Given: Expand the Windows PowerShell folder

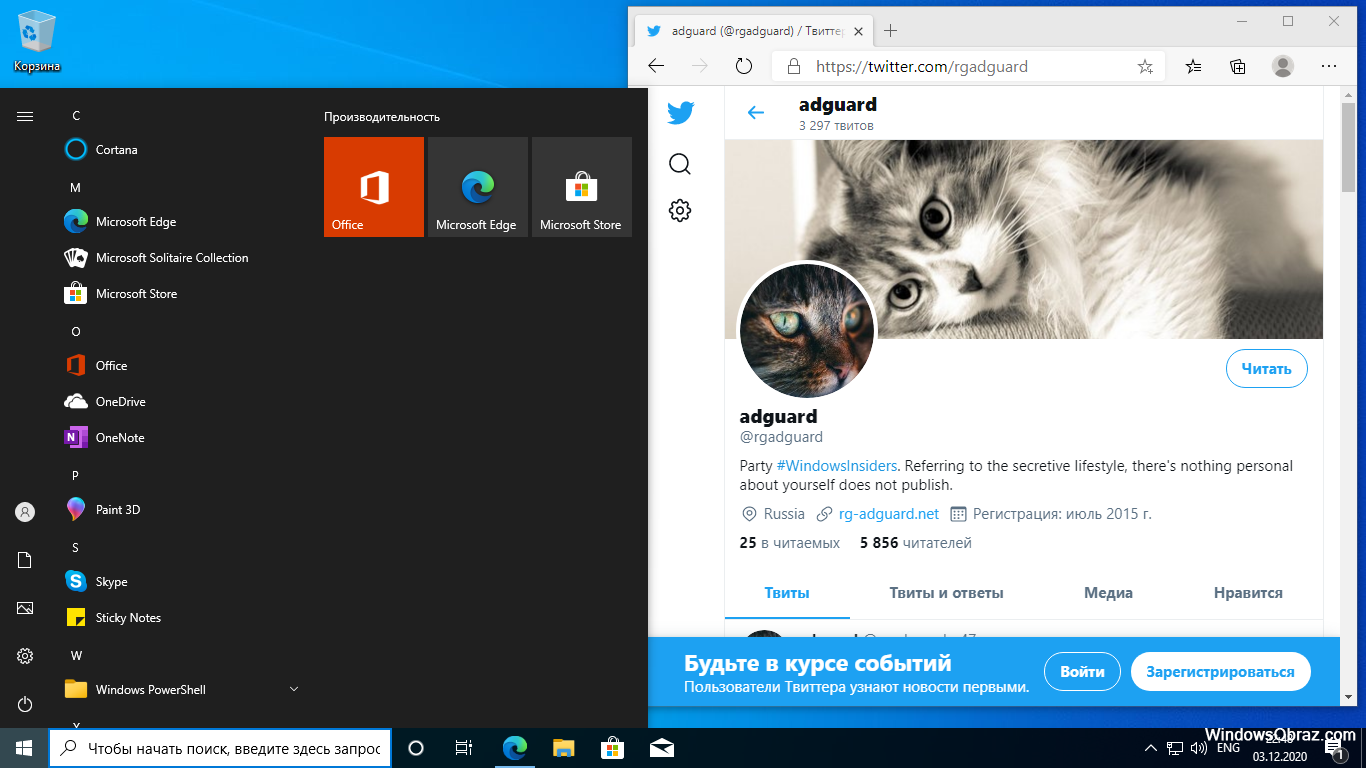Looking at the screenshot, I should point(294,689).
